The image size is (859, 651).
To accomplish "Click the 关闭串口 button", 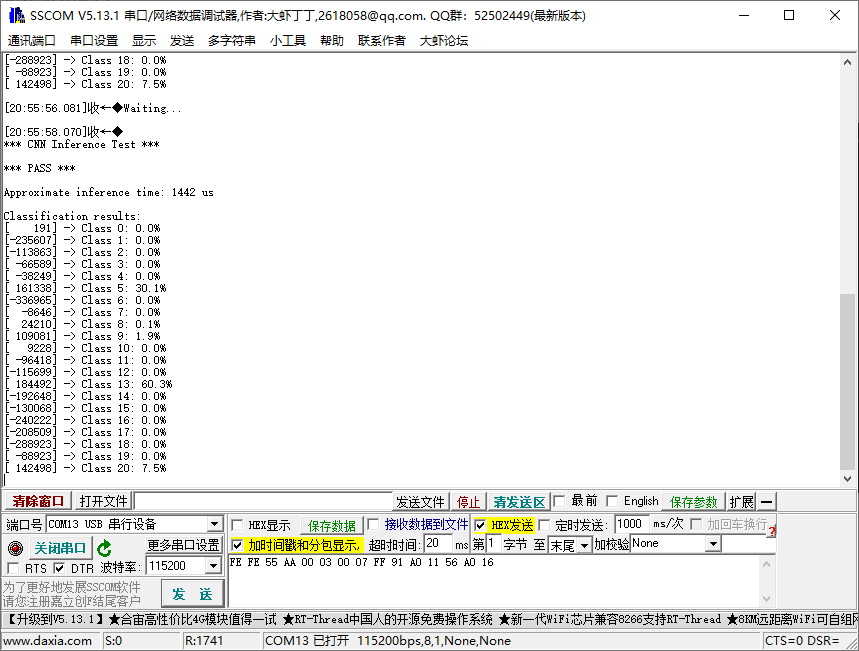I will pos(60,548).
